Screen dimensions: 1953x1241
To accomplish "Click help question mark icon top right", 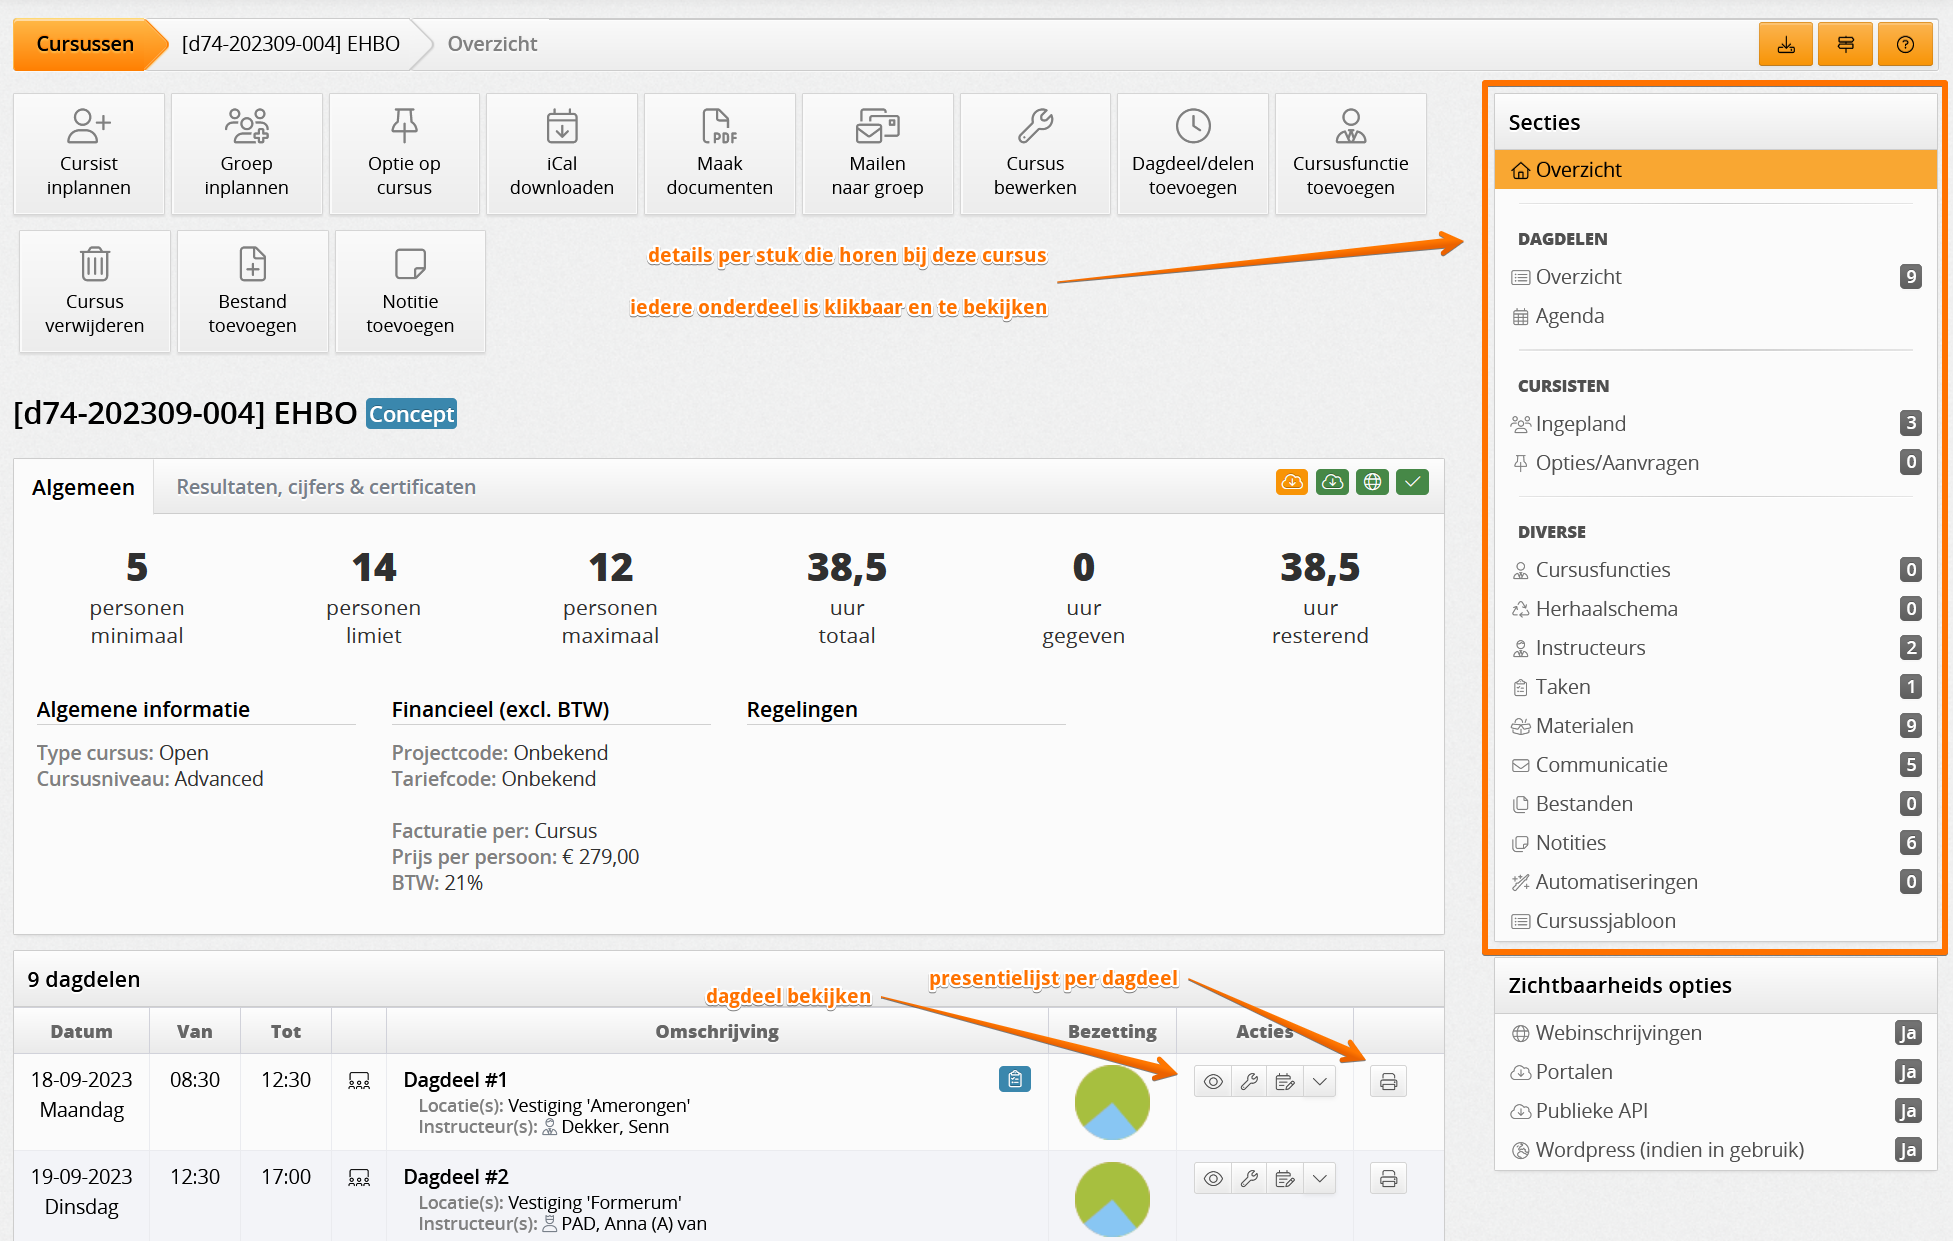I will coord(1905,45).
